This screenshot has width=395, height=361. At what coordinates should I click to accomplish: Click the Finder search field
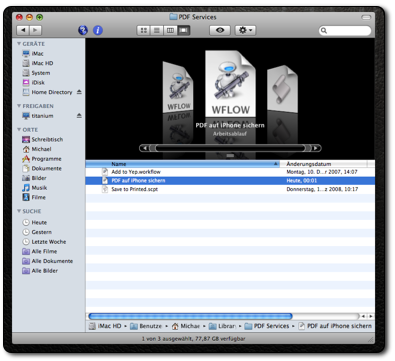[x=345, y=31]
